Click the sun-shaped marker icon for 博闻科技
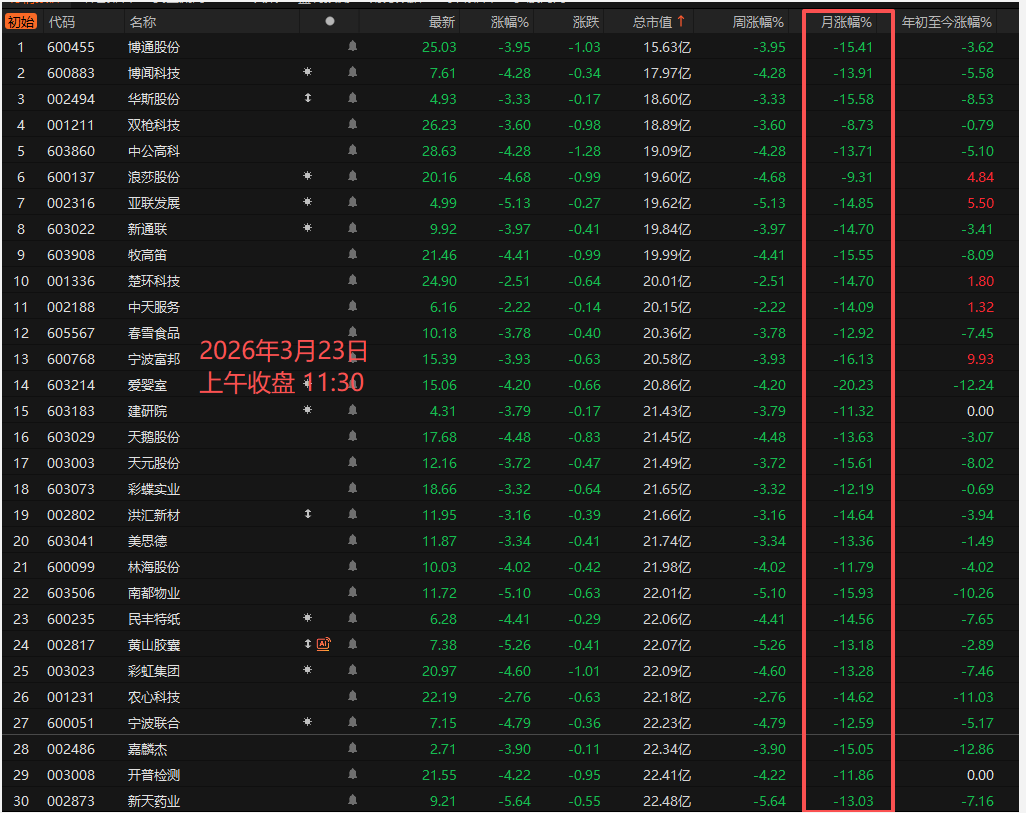Screen dimensions: 1026x813 (308, 71)
